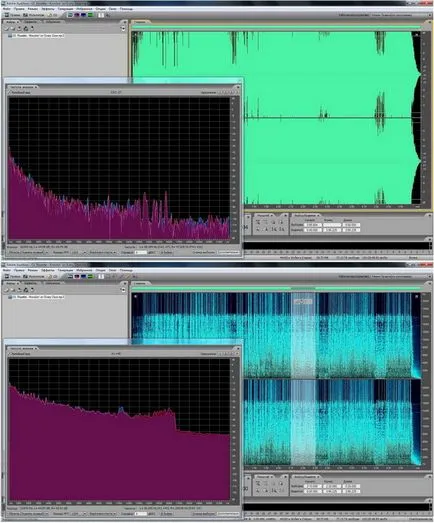The width and height of the screenshot is (434, 523).
Task: Click the Частотный анализ tab in upper window
Action: click(23, 87)
